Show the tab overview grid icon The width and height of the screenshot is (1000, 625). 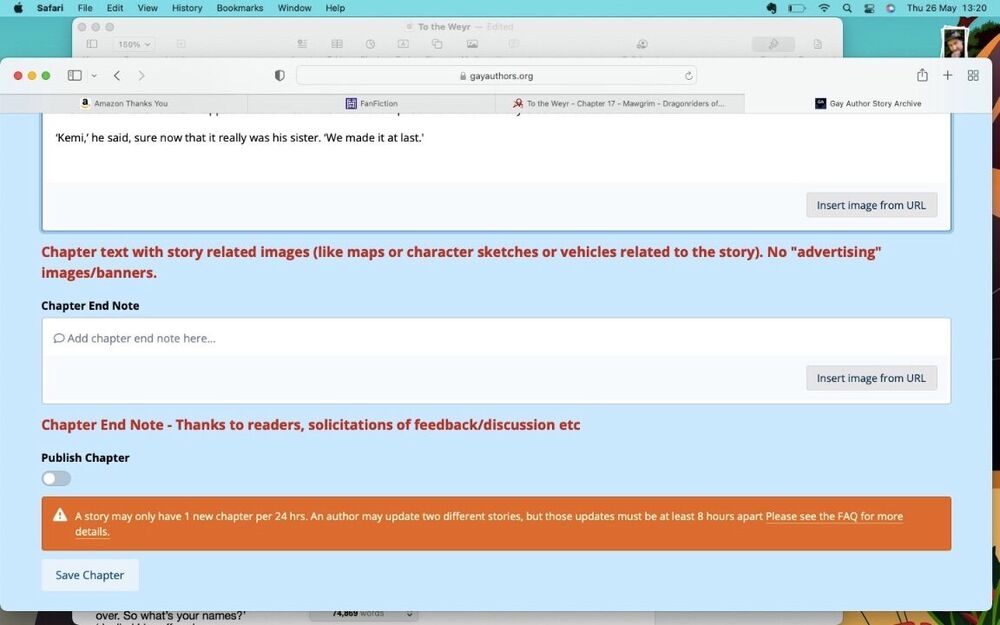[x=973, y=75]
